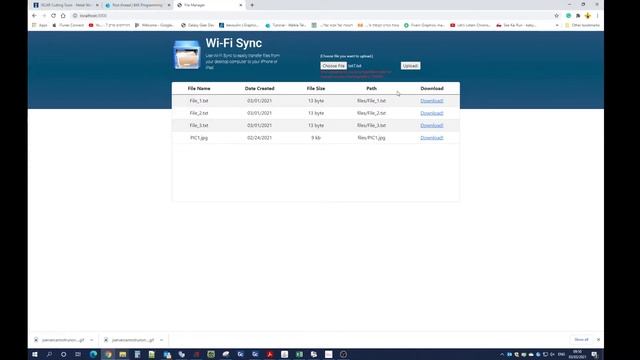Image resolution: width=640 pixels, height=360 pixels.
Task: Click the Upload button
Action: [x=410, y=66]
